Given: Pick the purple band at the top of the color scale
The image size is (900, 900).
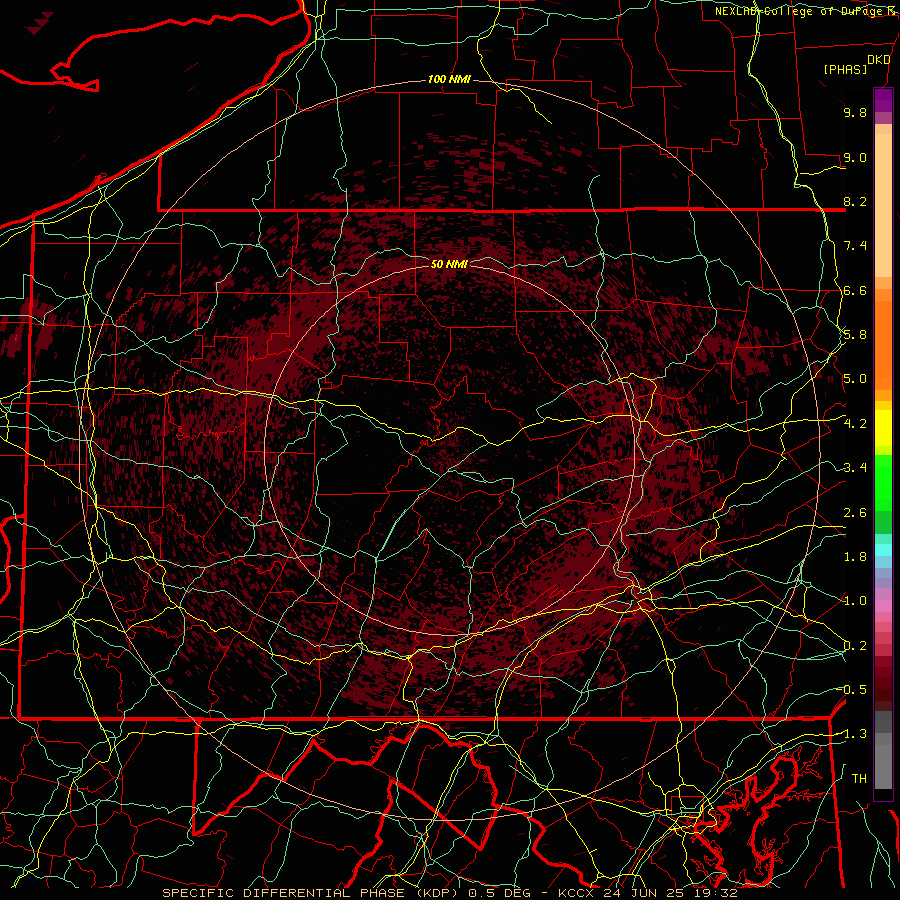Looking at the screenshot, I should click(883, 100).
